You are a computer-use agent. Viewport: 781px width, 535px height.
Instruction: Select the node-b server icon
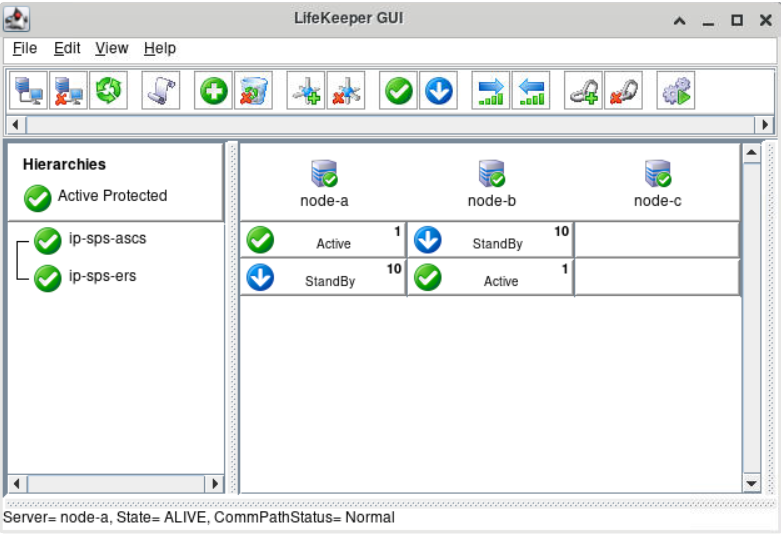pos(492,173)
